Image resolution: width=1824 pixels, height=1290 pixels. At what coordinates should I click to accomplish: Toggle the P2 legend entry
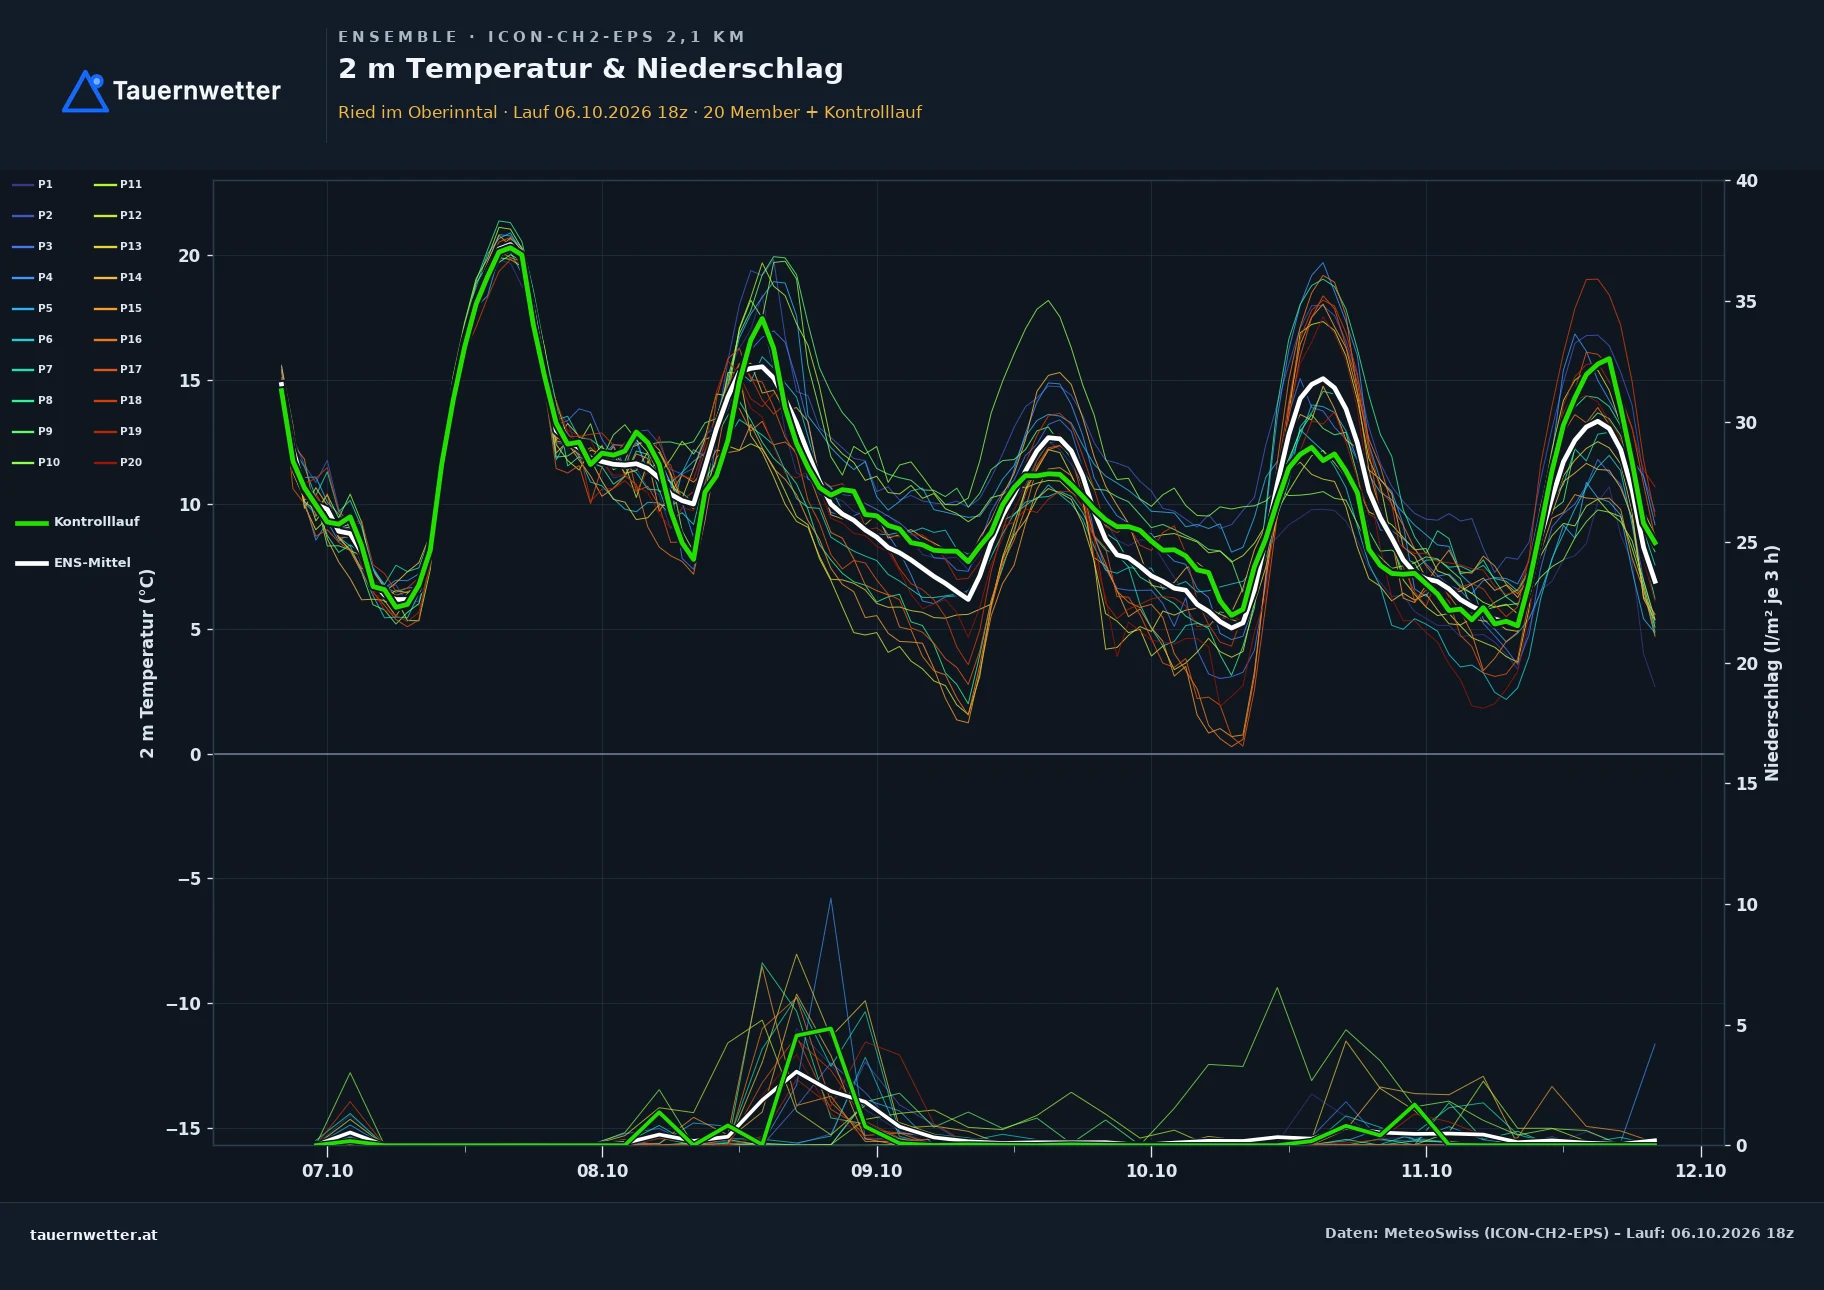pos(32,215)
